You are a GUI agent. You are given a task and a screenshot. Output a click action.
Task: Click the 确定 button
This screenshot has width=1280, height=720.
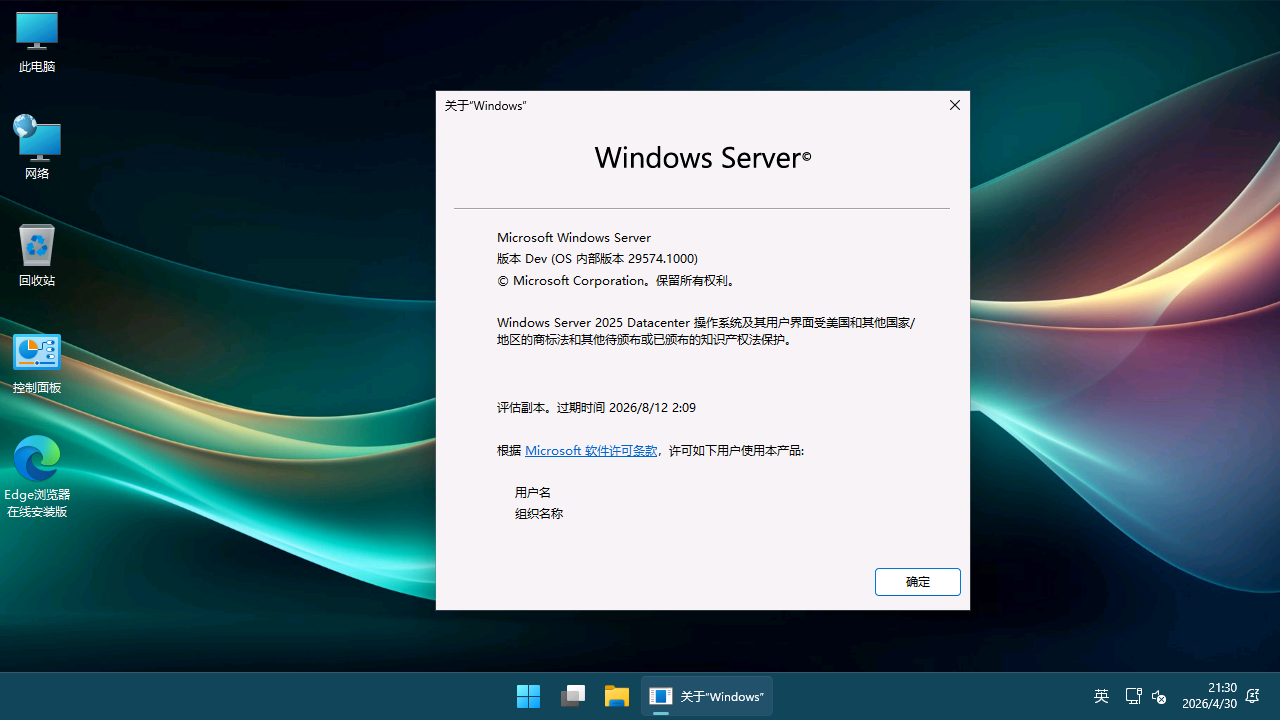tap(918, 582)
